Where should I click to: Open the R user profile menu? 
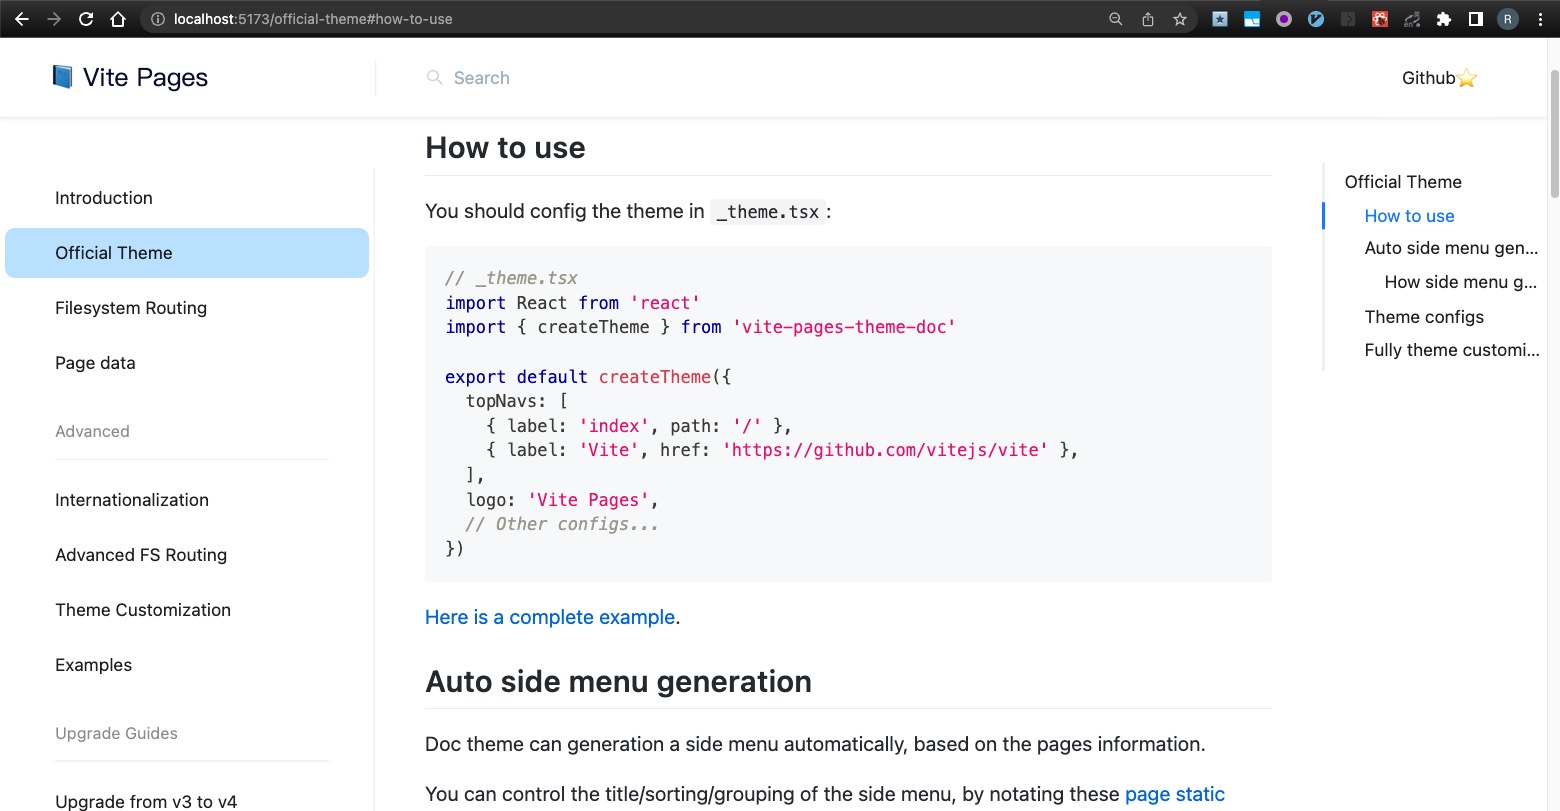(1508, 19)
